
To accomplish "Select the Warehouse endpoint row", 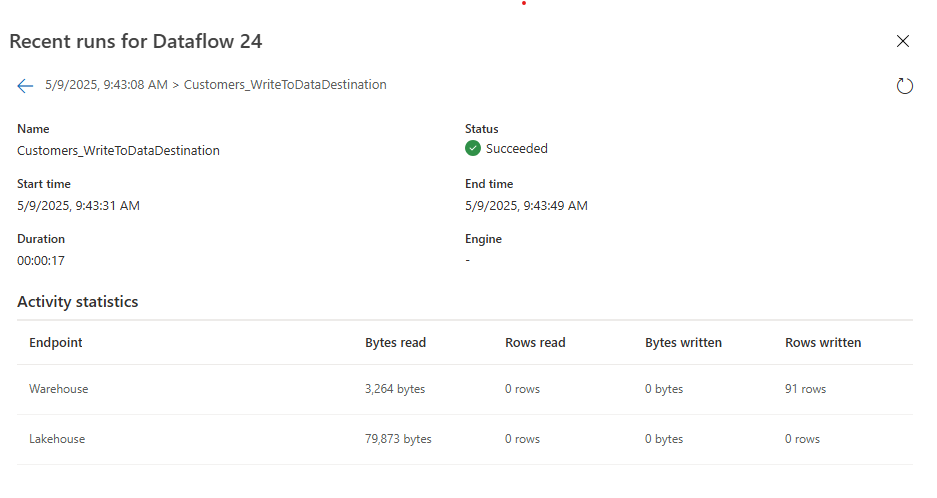I will point(59,389).
